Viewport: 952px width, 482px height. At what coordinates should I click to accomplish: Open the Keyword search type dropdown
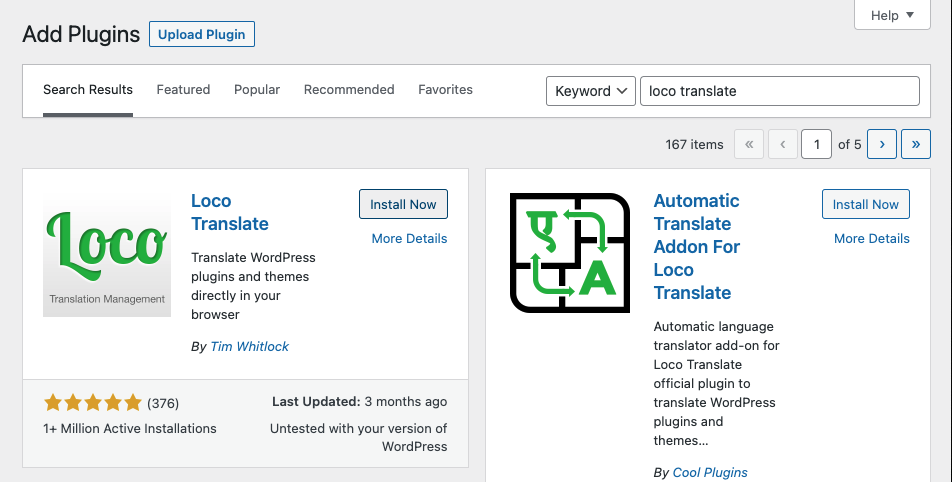tap(590, 91)
